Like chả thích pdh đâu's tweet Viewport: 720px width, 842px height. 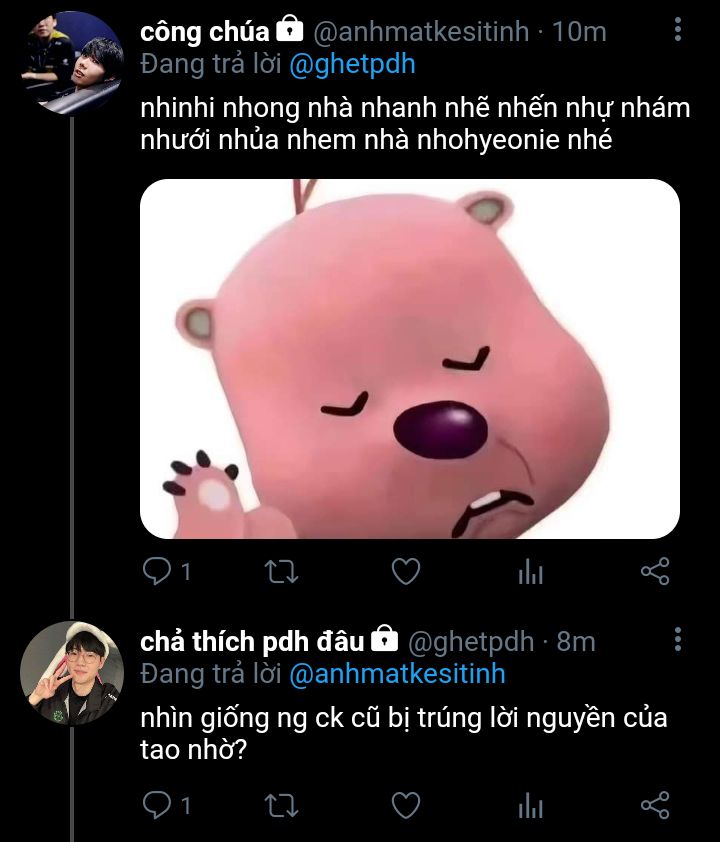[406, 806]
